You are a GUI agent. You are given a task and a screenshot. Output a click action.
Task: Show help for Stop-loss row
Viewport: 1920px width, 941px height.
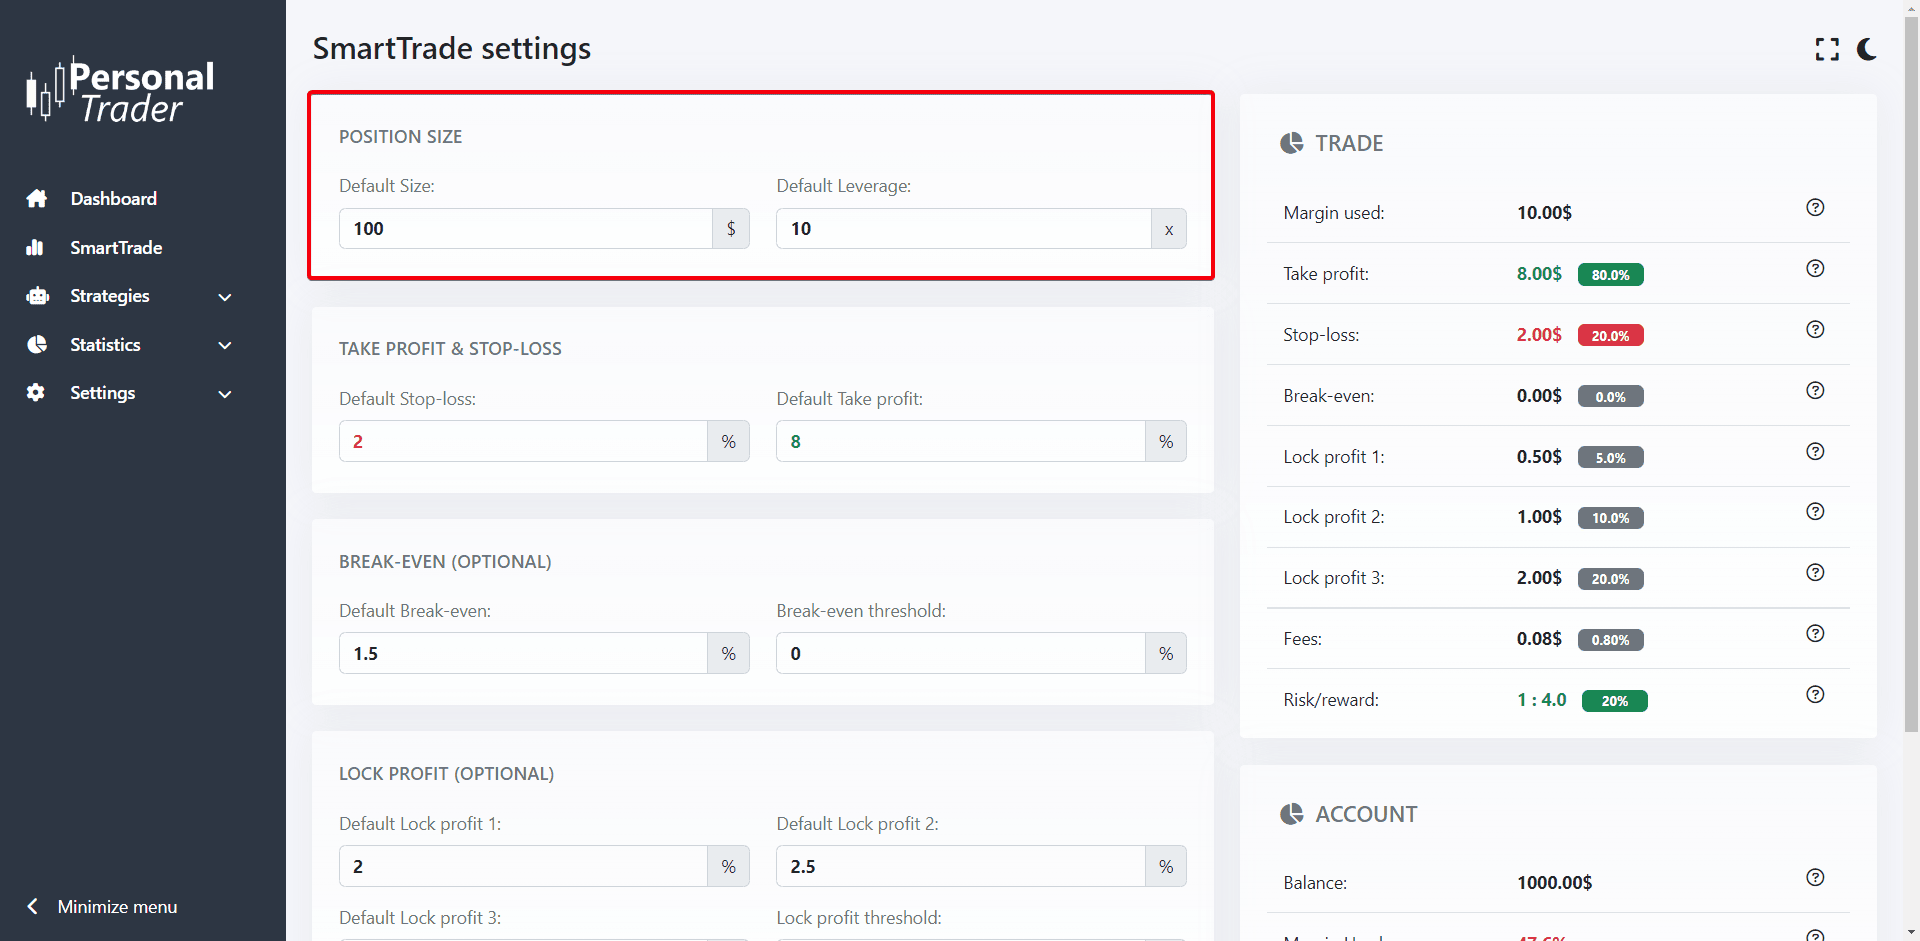click(1815, 330)
